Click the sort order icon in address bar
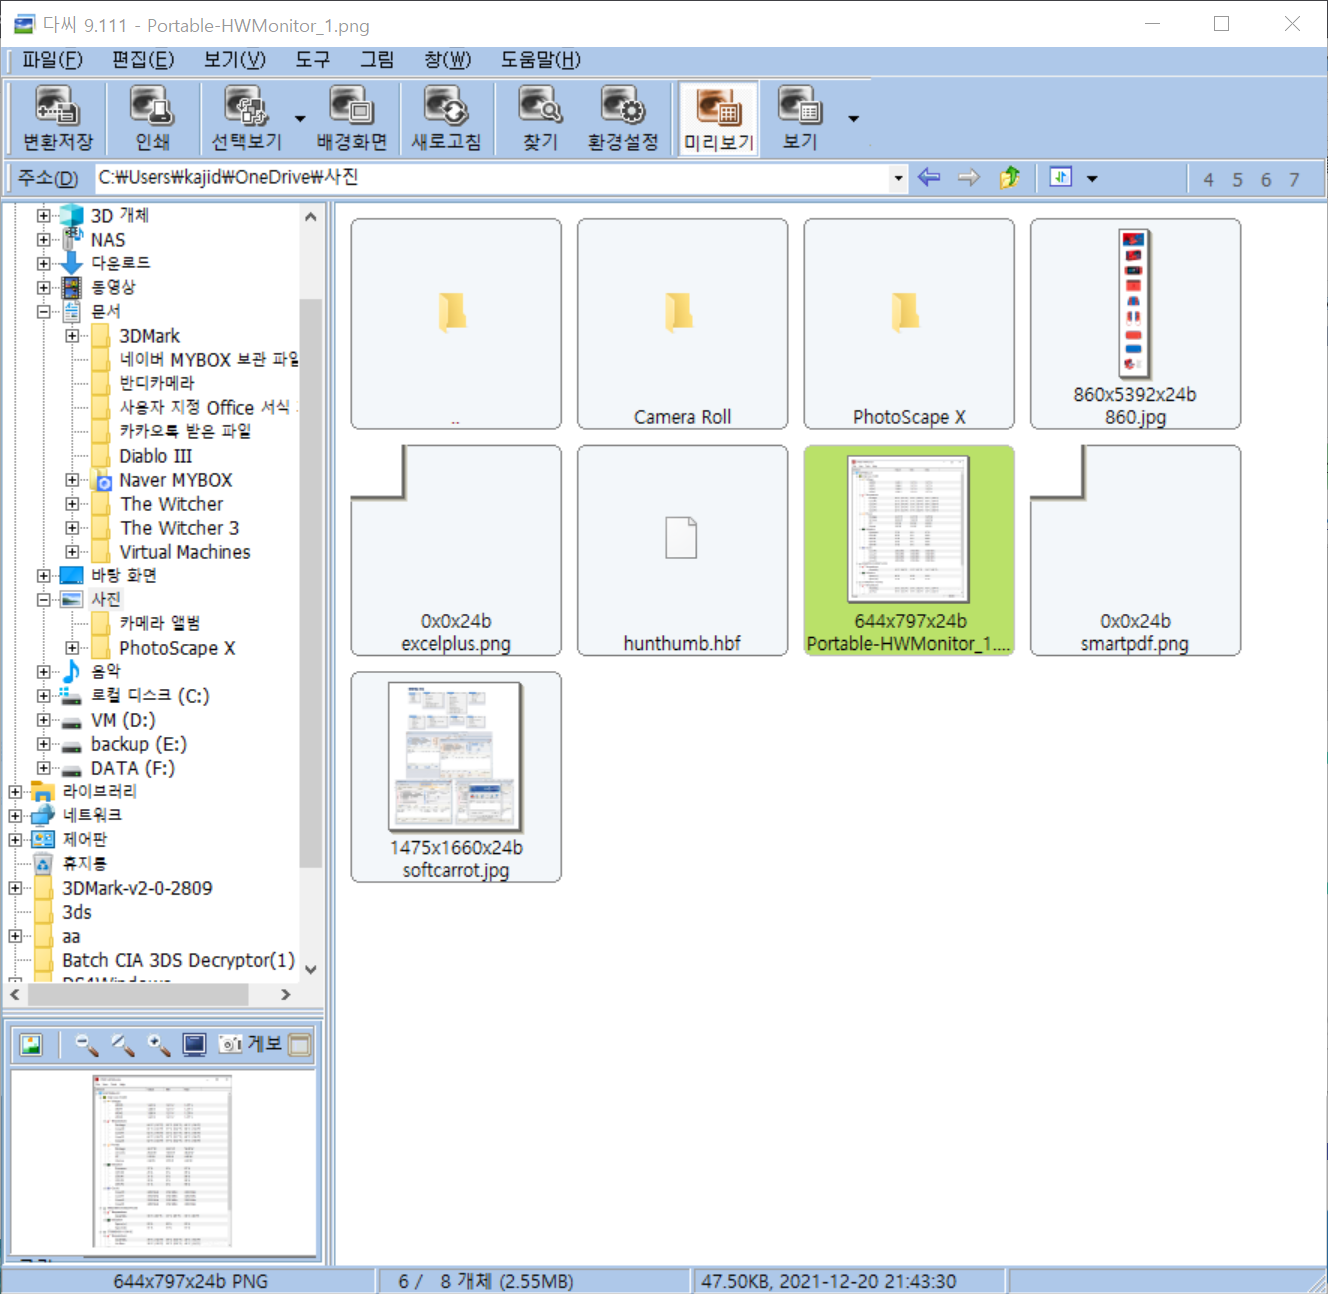This screenshot has width=1328, height=1294. pyautogui.click(x=1060, y=177)
